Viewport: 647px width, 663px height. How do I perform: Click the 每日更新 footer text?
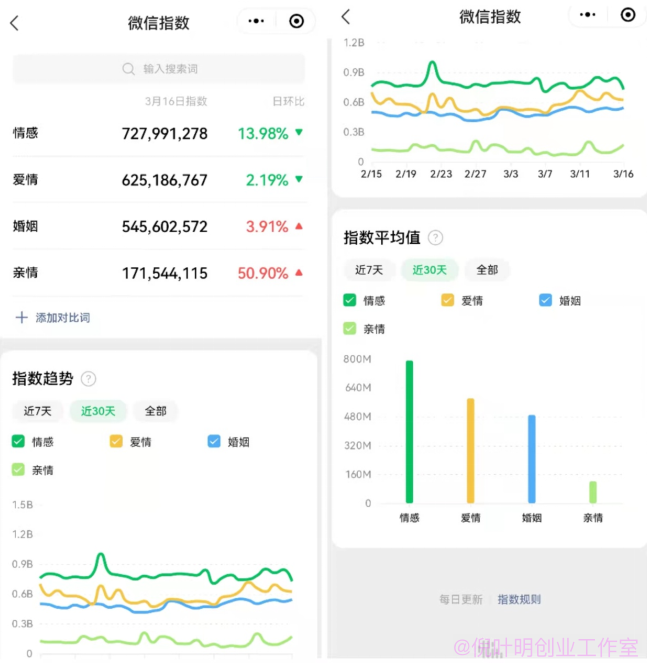[461, 599]
